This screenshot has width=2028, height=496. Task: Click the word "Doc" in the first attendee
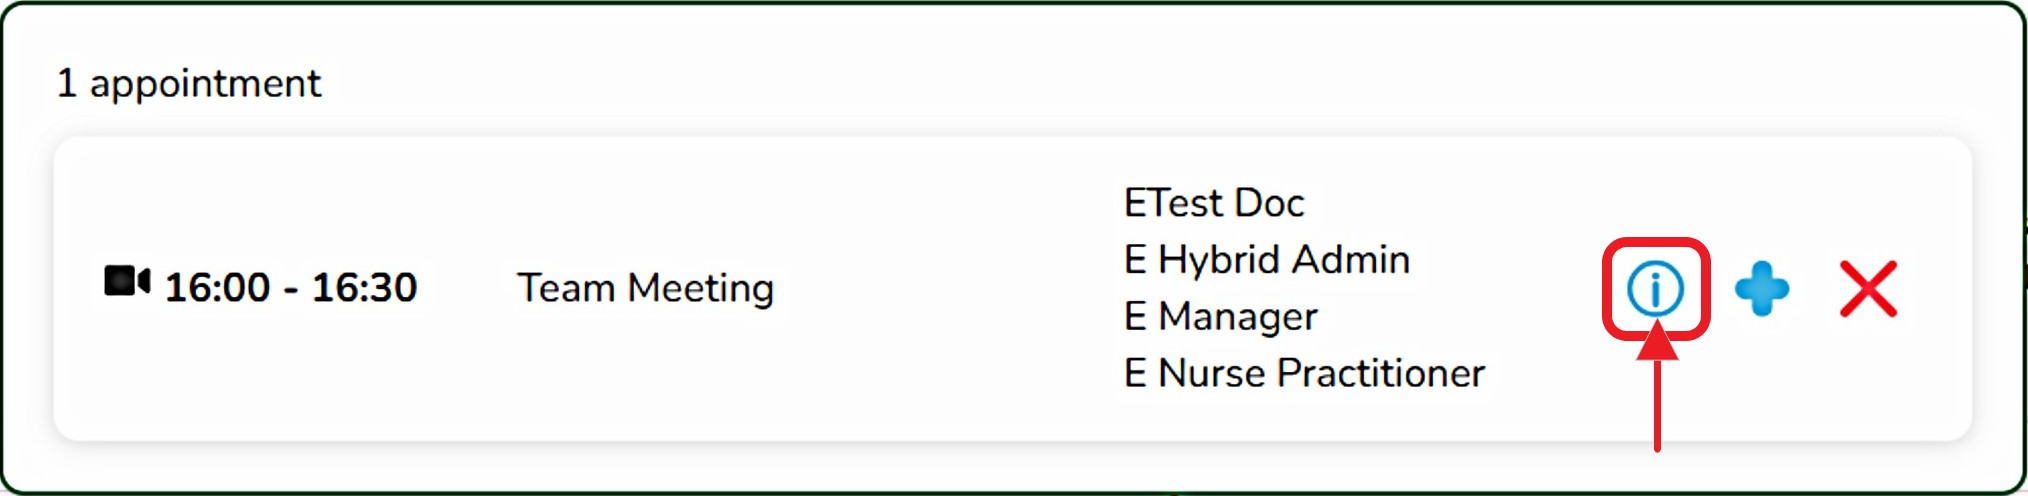1269,203
